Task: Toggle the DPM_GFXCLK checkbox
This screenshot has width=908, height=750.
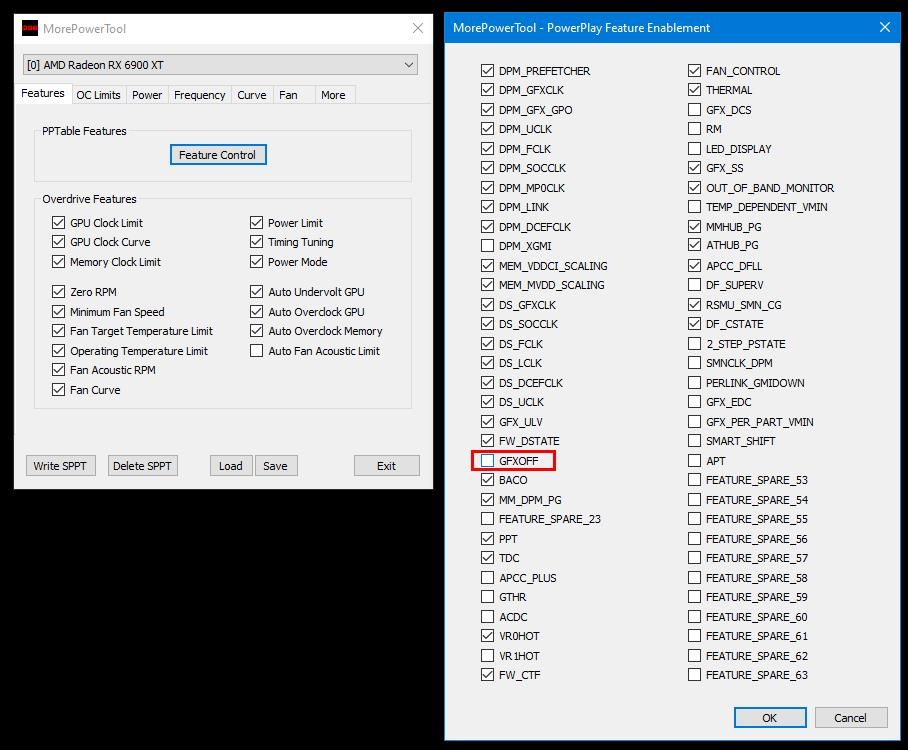Action: tap(488, 90)
